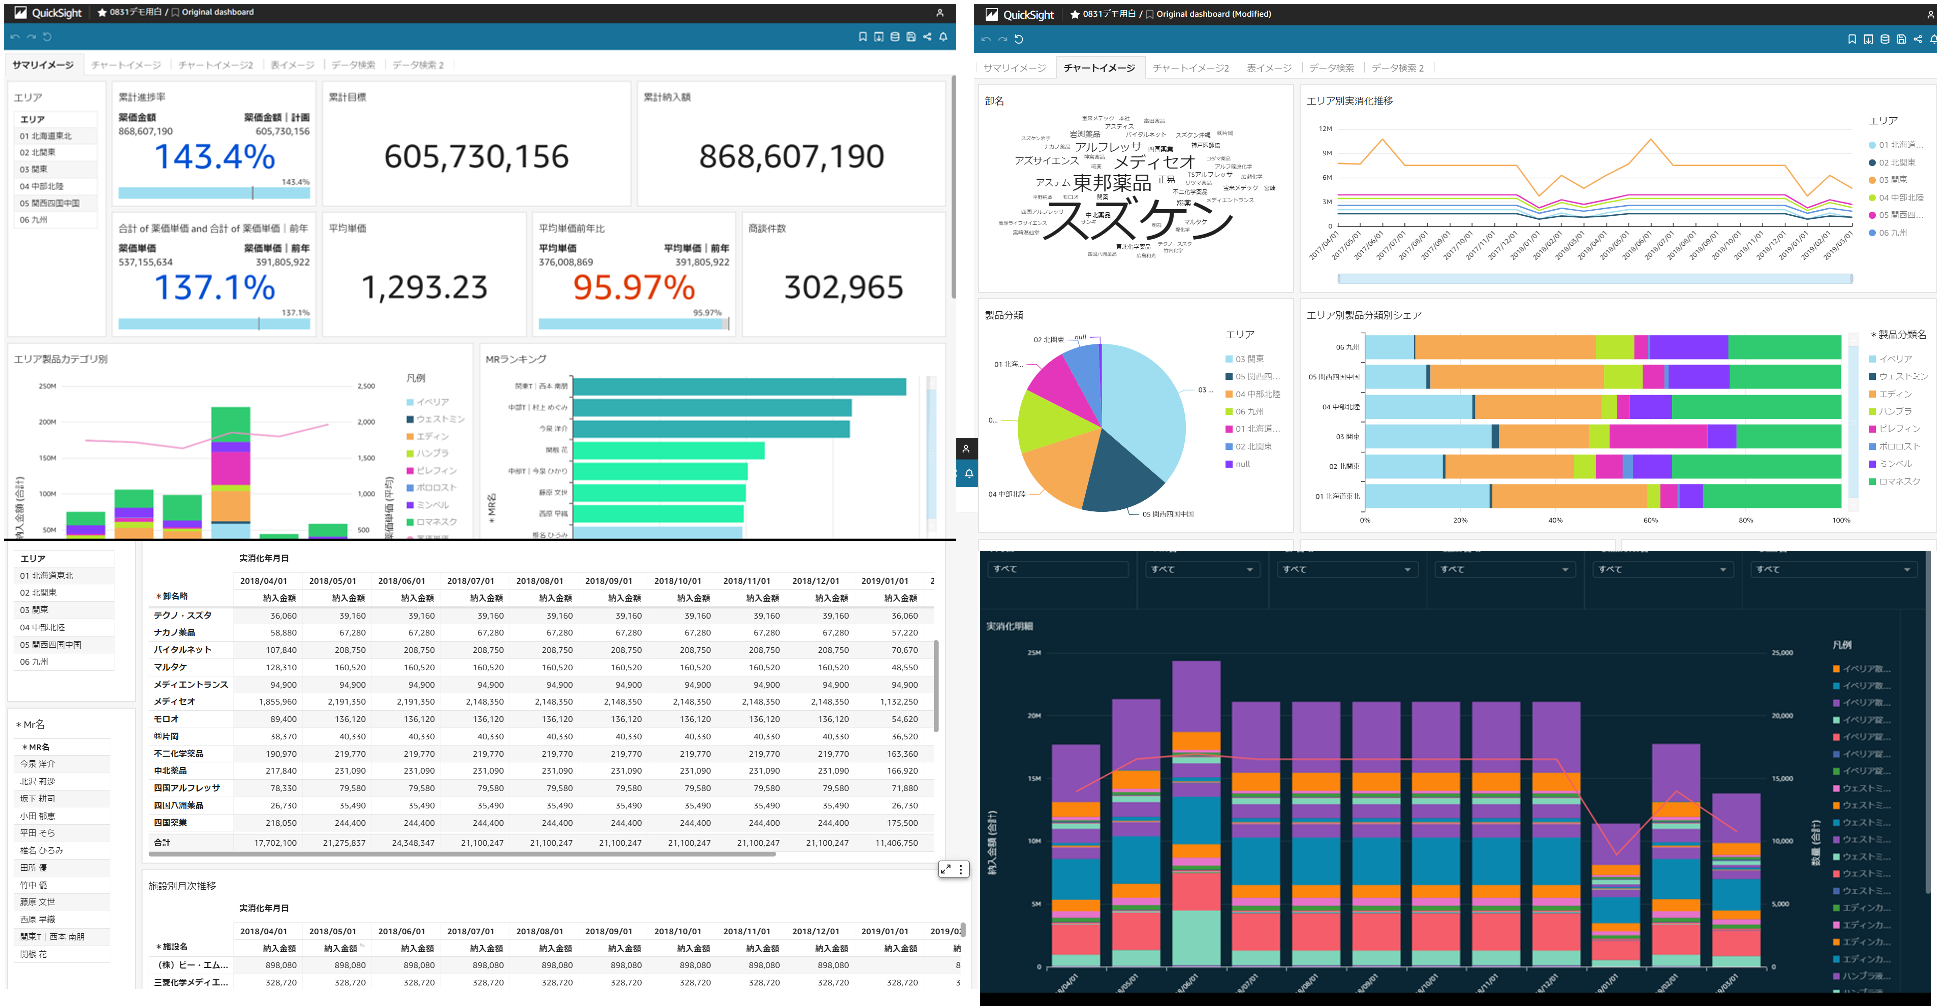Click バイタルネット row label in 卸名略 table
Screen dimensions: 1937x1007
click(182, 650)
